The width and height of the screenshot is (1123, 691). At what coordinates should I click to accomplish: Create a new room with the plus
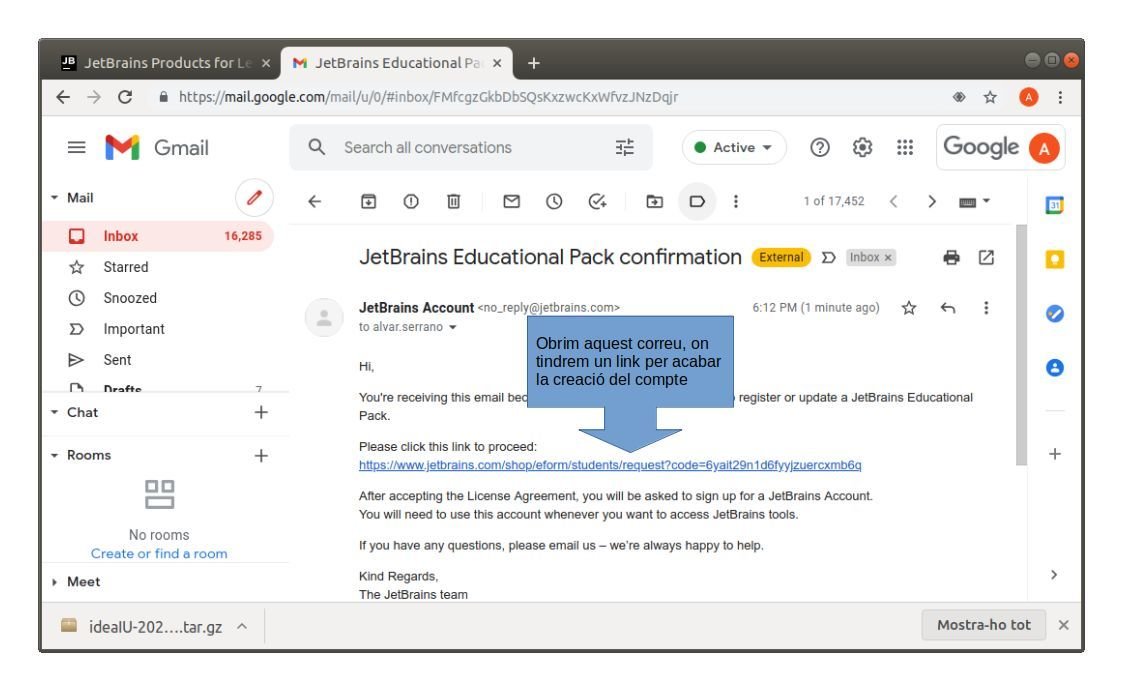261,456
